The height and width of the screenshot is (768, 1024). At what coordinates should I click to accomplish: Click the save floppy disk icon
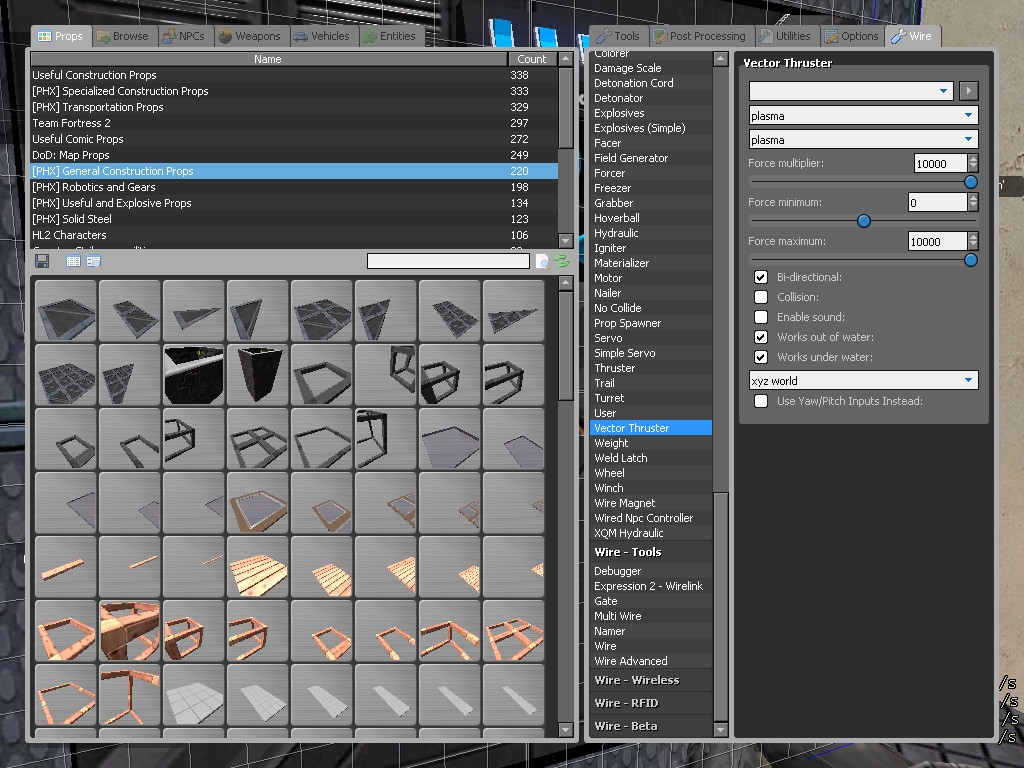tap(42, 261)
